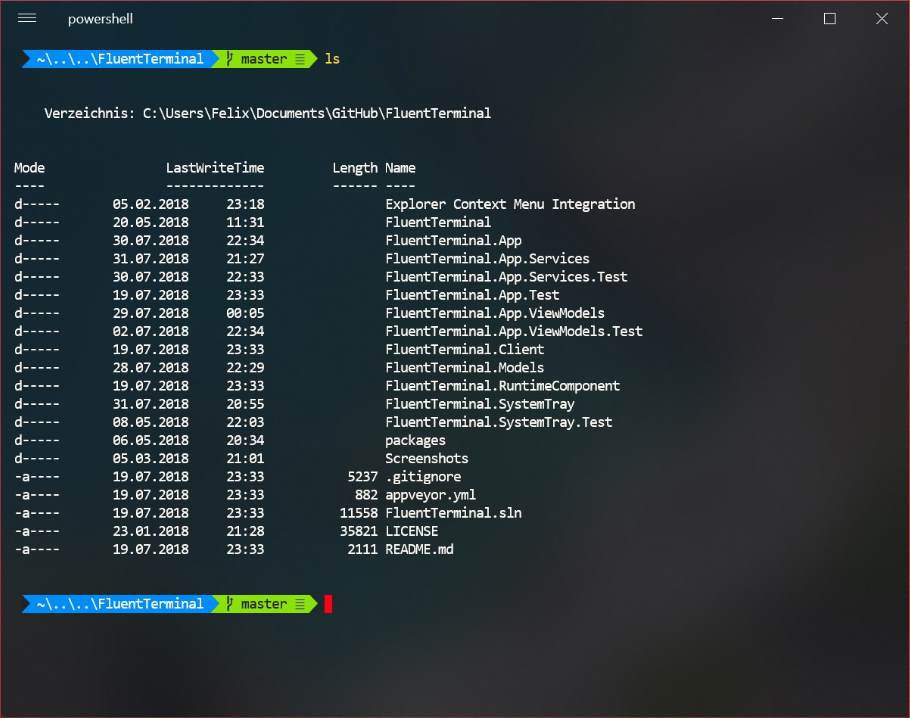Click the 'LastWriteTime' column header

tap(215, 168)
